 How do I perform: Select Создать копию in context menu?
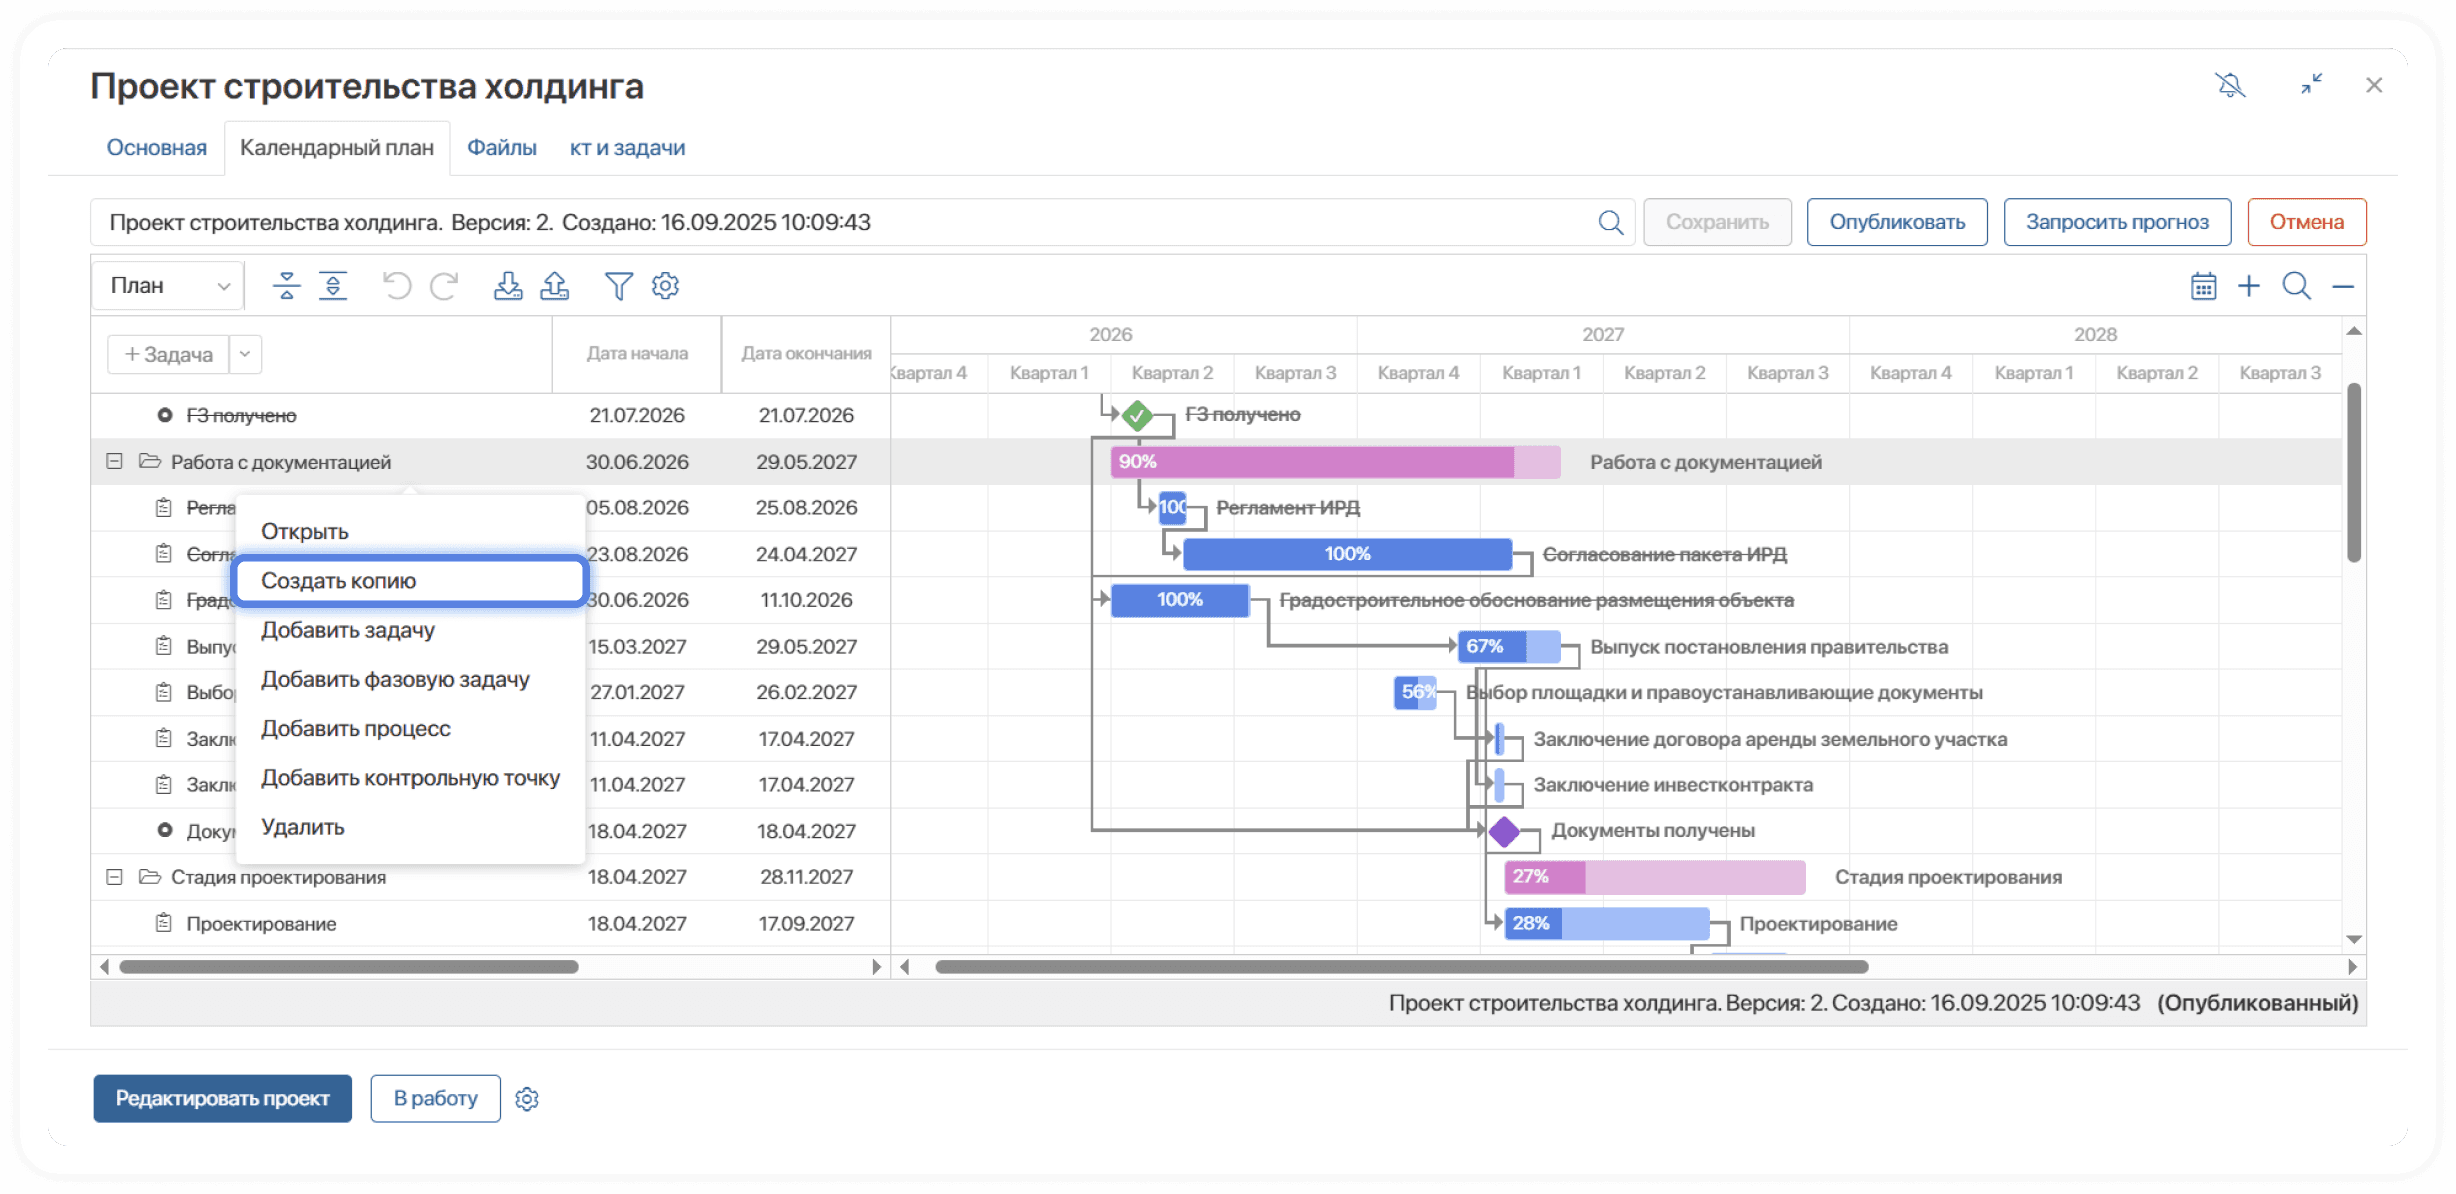coord(409,581)
